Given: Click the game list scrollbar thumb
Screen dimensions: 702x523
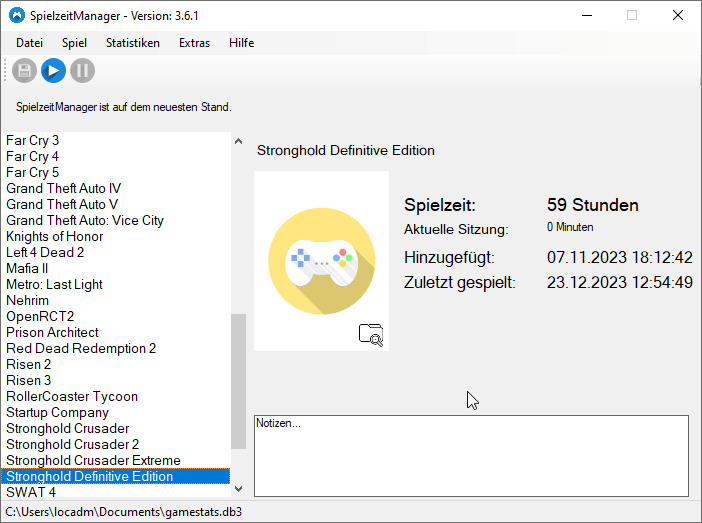Looking at the screenshot, I should pos(238,380).
